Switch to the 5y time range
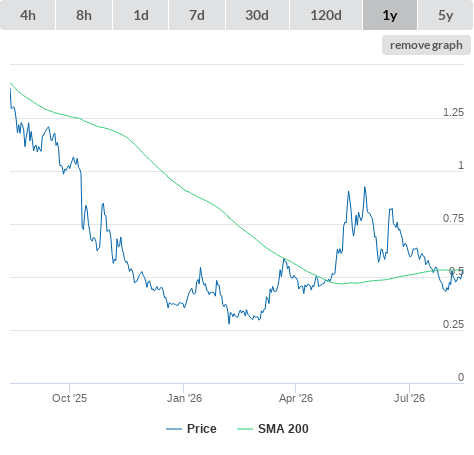The image size is (474, 455). [x=446, y=15]
